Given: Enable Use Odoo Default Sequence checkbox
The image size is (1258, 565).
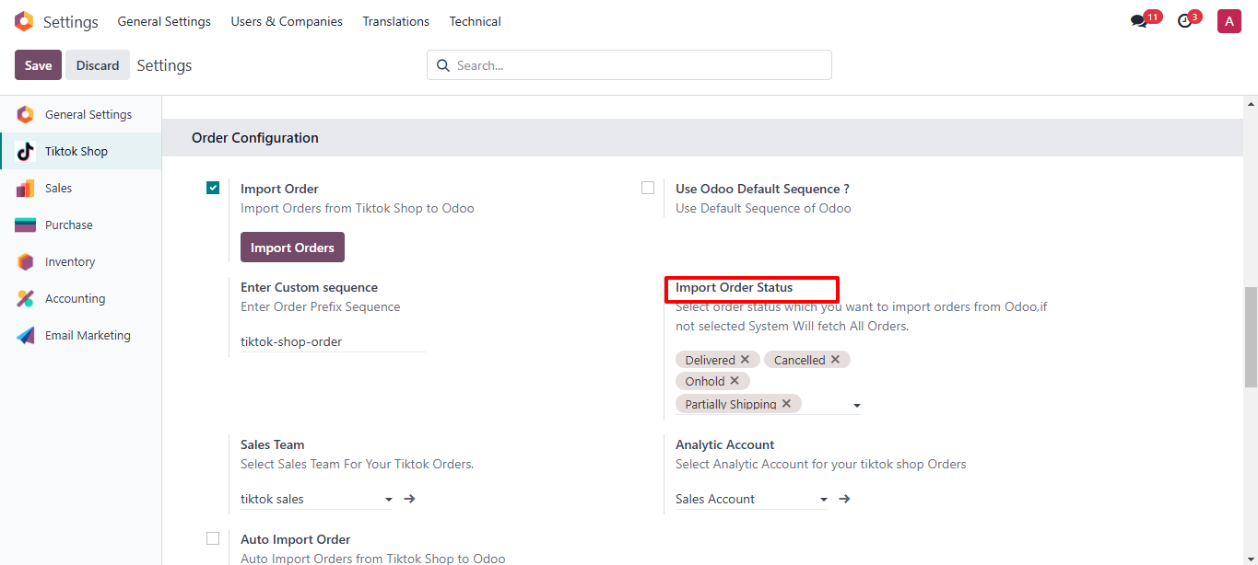Looking at the screenshot, I should [x=648, y=188].
